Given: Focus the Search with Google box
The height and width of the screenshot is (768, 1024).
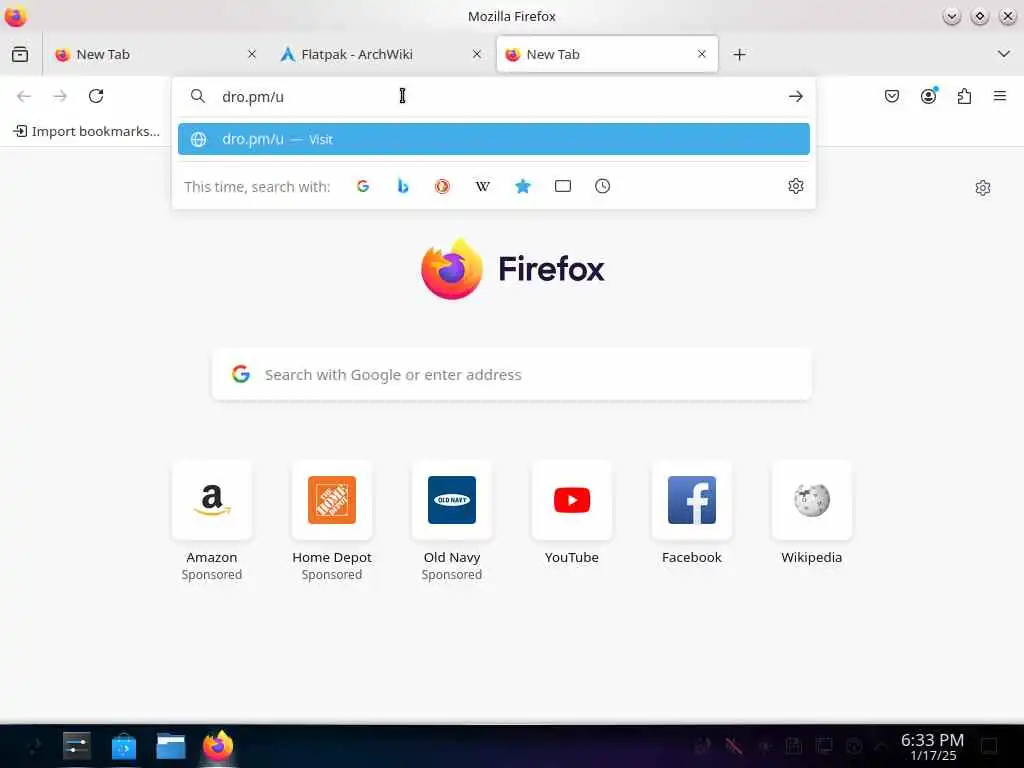Looking at the screenshot, I should tap(512, 375).
